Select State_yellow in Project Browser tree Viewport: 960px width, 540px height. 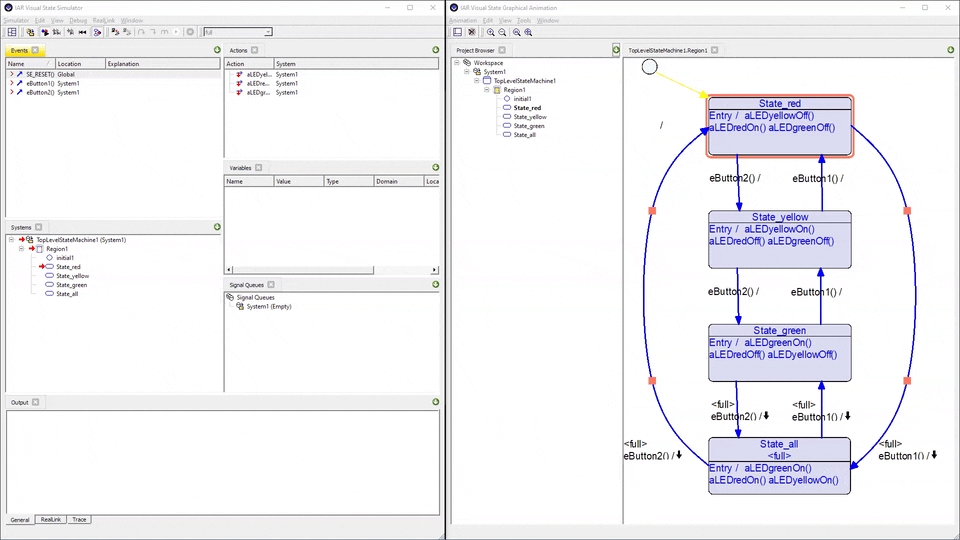click(530, 117)
